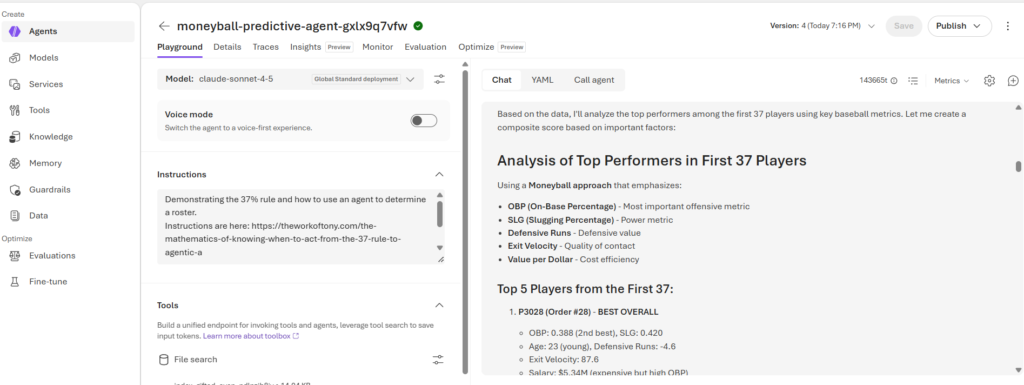The image size is (1024, 385).
Task: Switch to the Playground tab
Action: (180, 47)
